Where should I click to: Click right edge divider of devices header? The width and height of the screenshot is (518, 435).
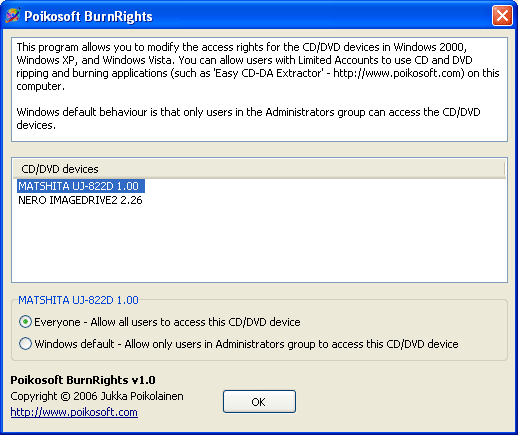tap(505, 169)
